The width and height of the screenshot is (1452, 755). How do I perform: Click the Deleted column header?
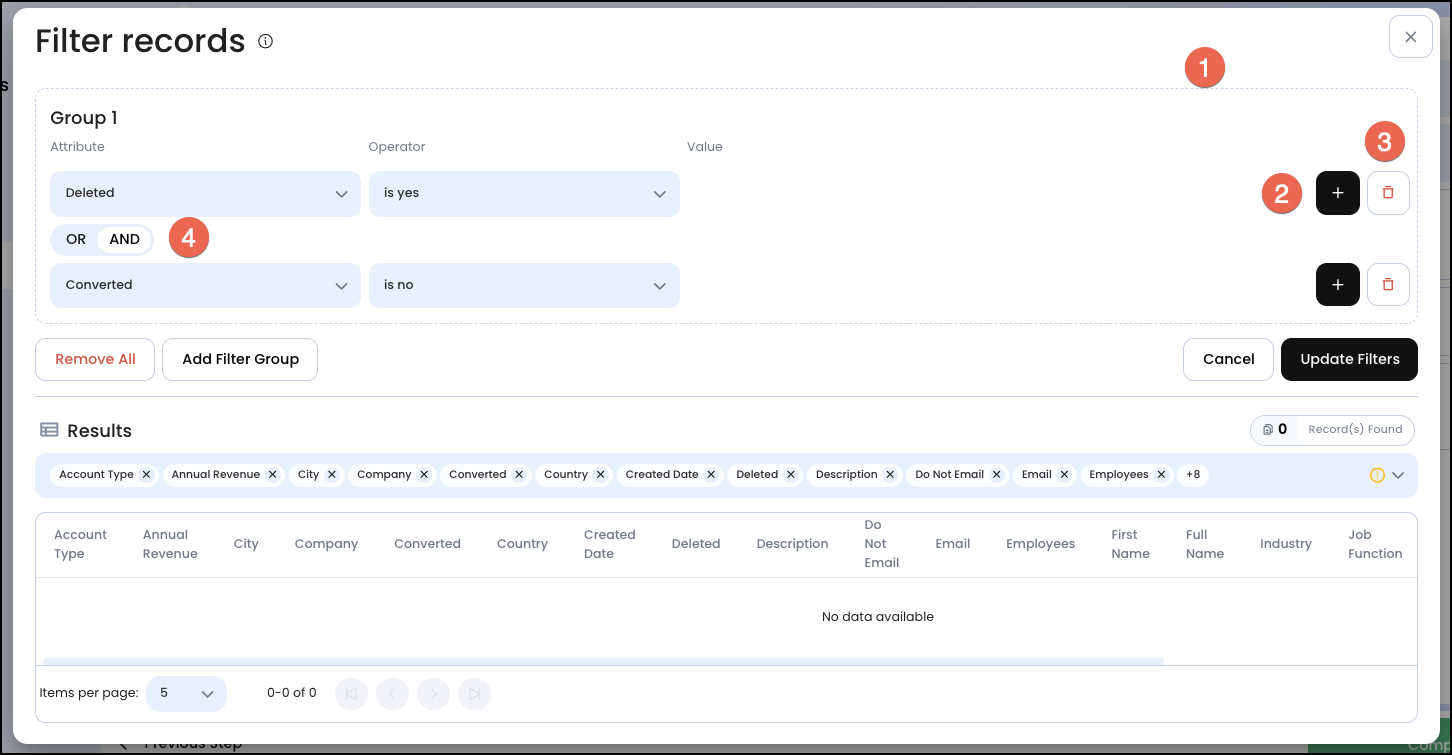pyautogui.click(x=696, y=544)
